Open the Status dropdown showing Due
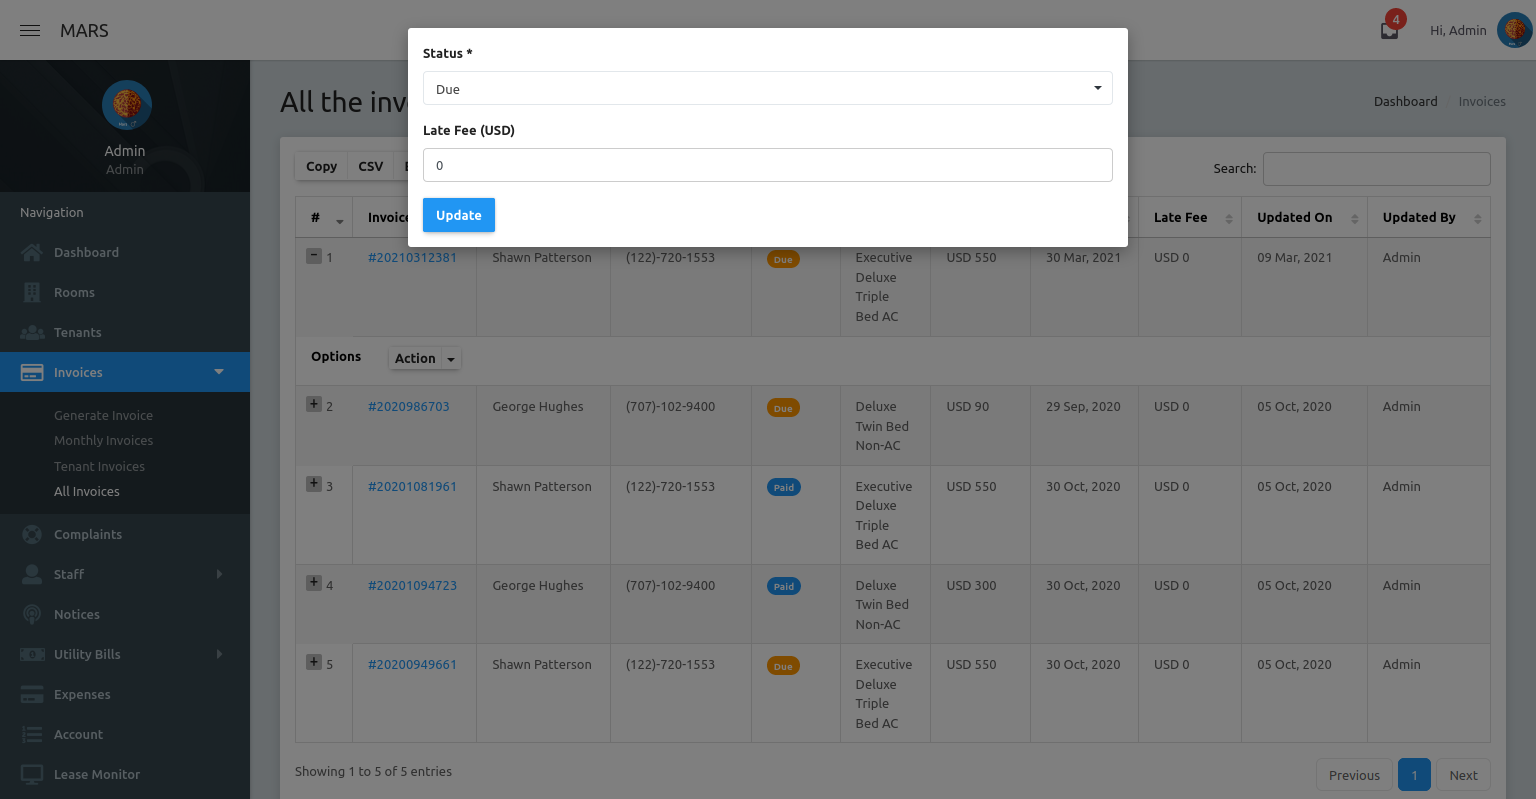 (768, 88)
